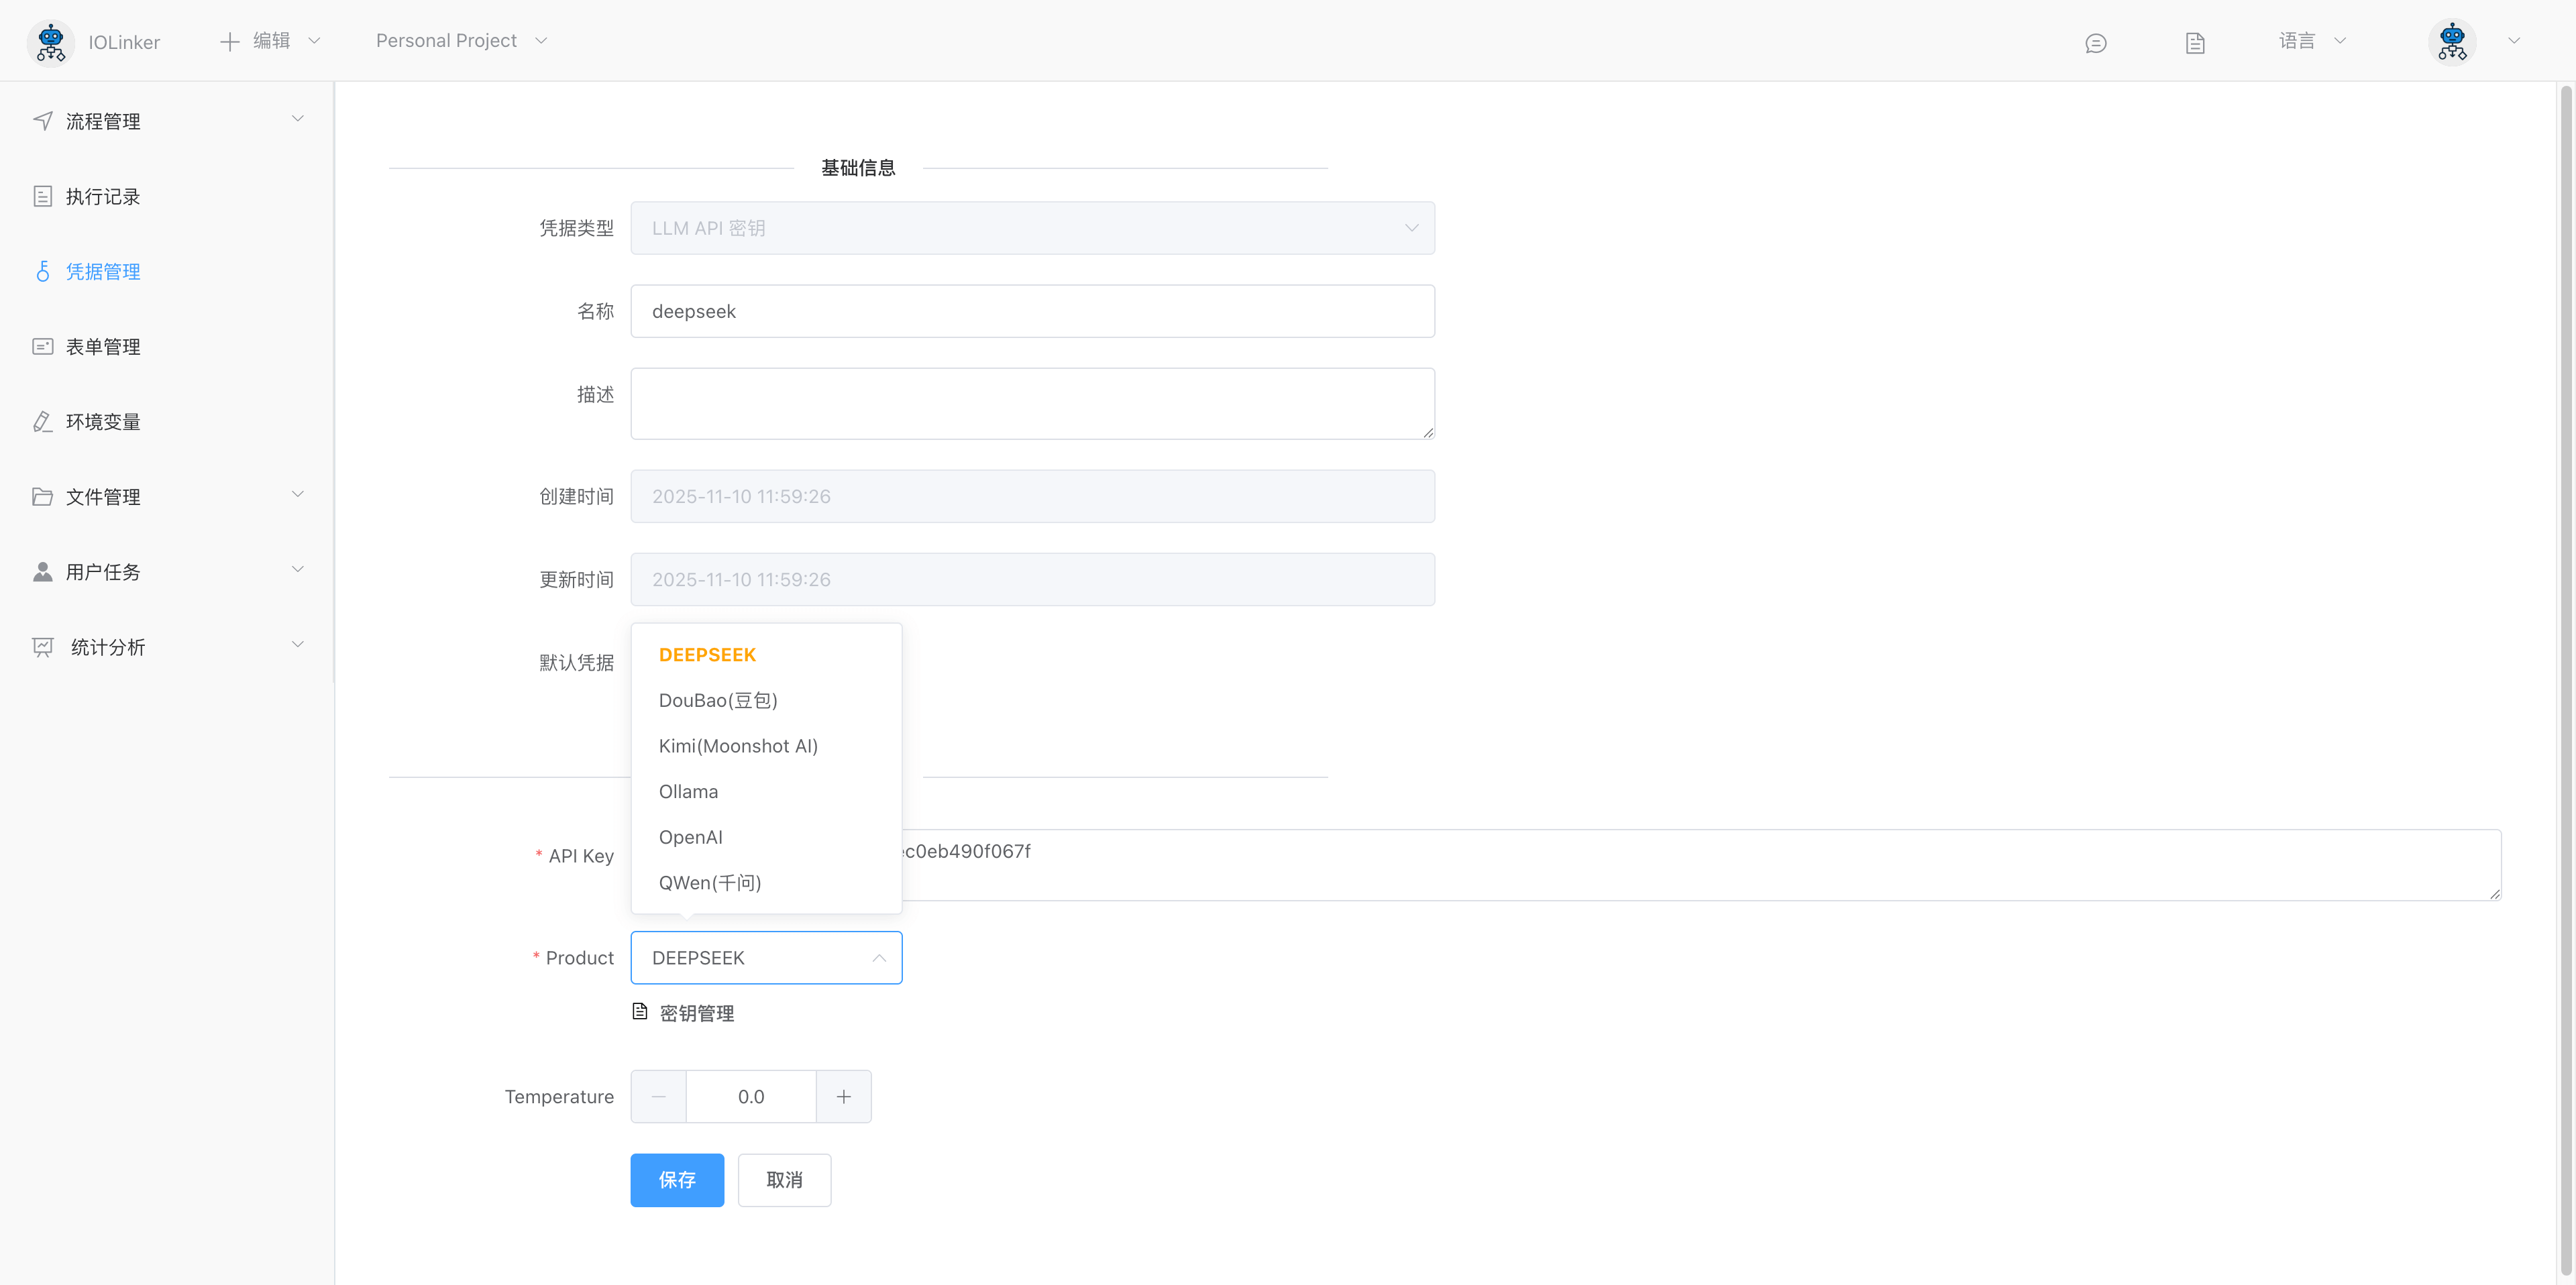2576x1285 pixels.
Task: Decrease Temperature with minus button
Action: coord(658,1097)
